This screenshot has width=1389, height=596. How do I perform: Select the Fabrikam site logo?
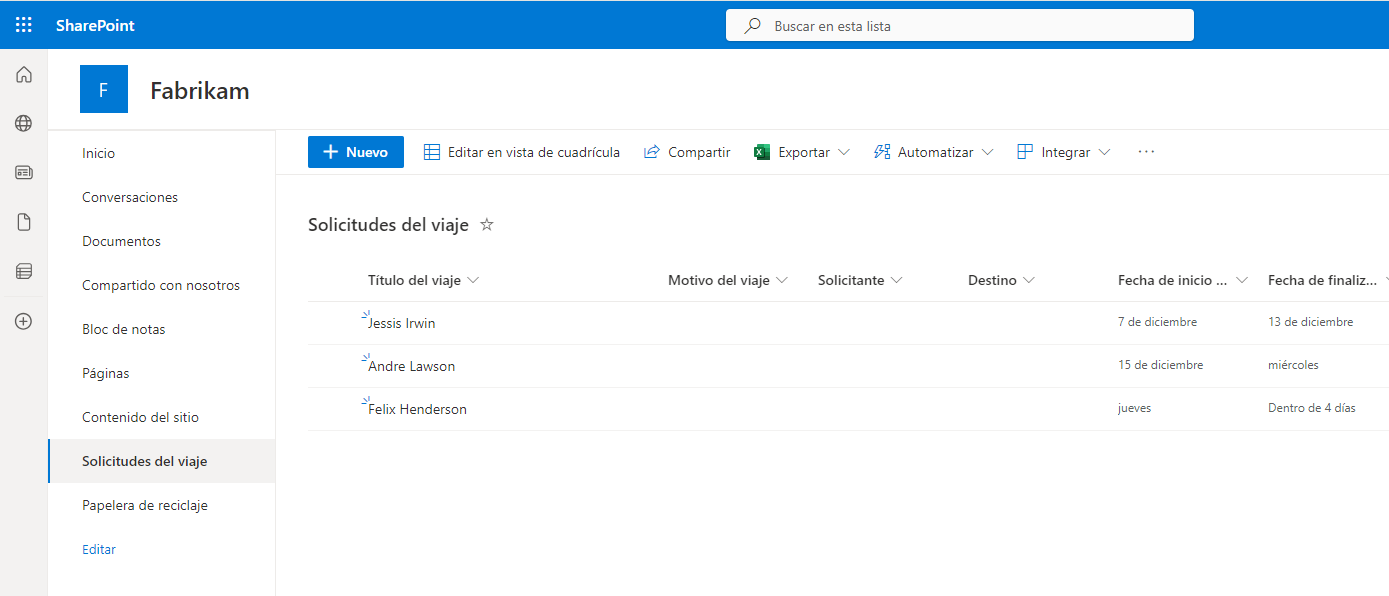pos(103,89)
